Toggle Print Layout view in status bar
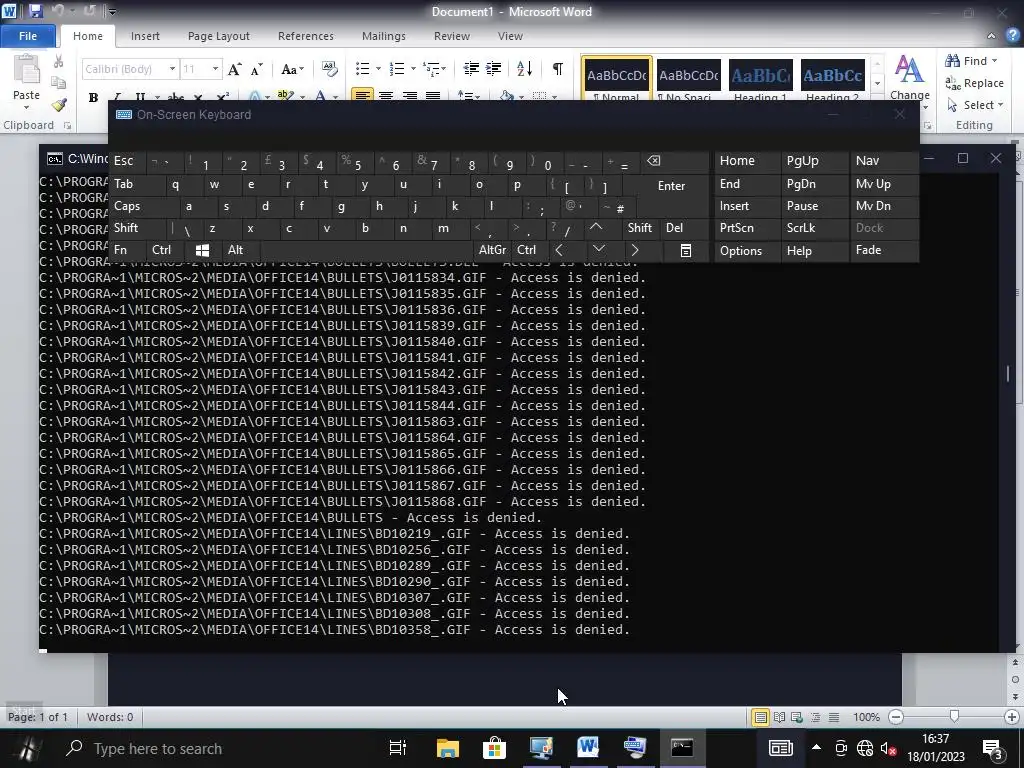The width and height of the screenshot is (1024, 768). click(760, 717)
